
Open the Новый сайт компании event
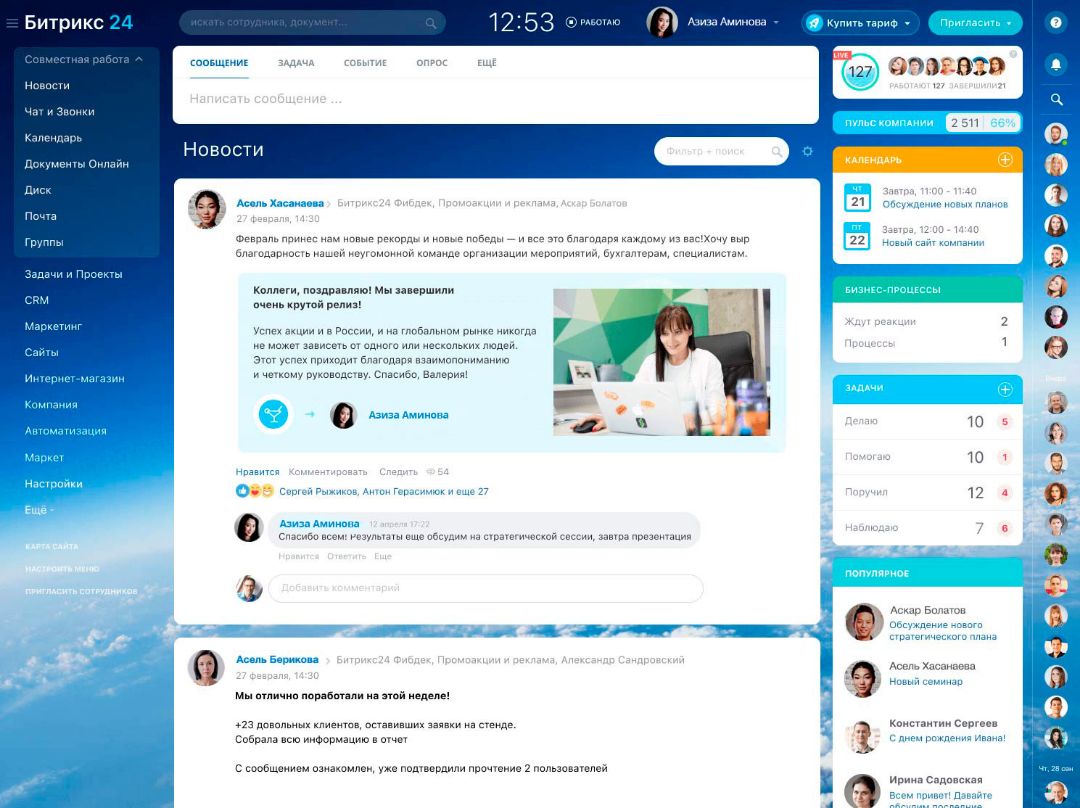click(x=933, y=242)
